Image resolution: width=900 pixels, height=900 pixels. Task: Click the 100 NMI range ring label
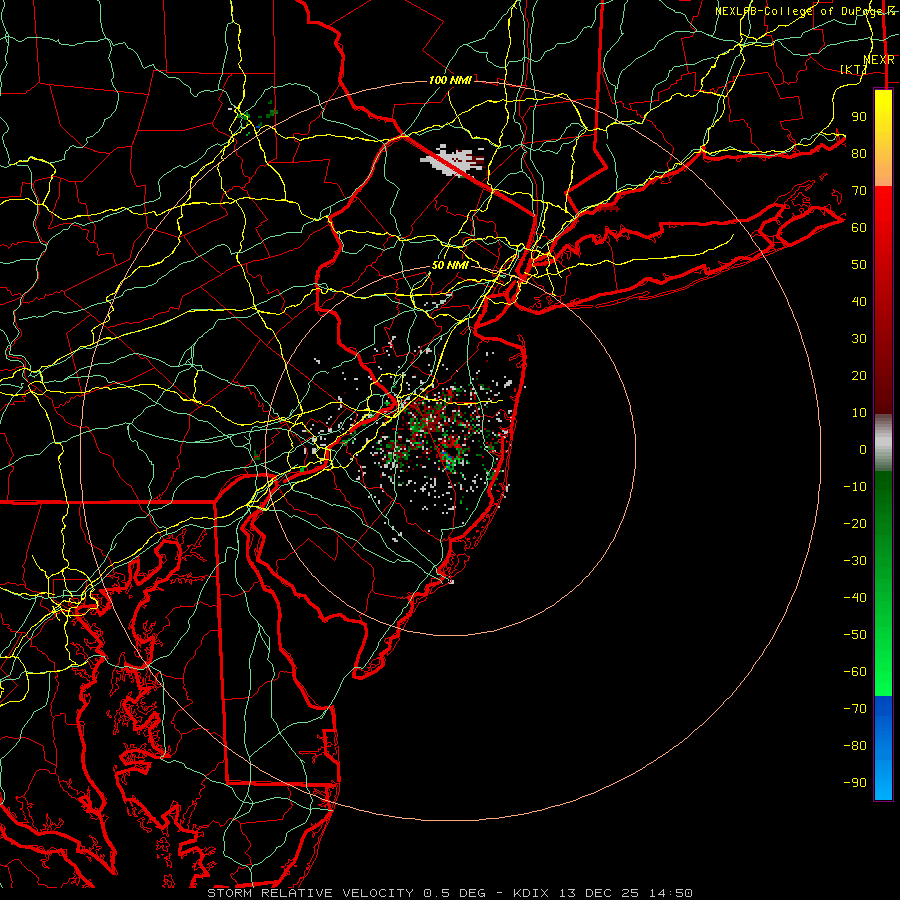click(x=450, y=80)
